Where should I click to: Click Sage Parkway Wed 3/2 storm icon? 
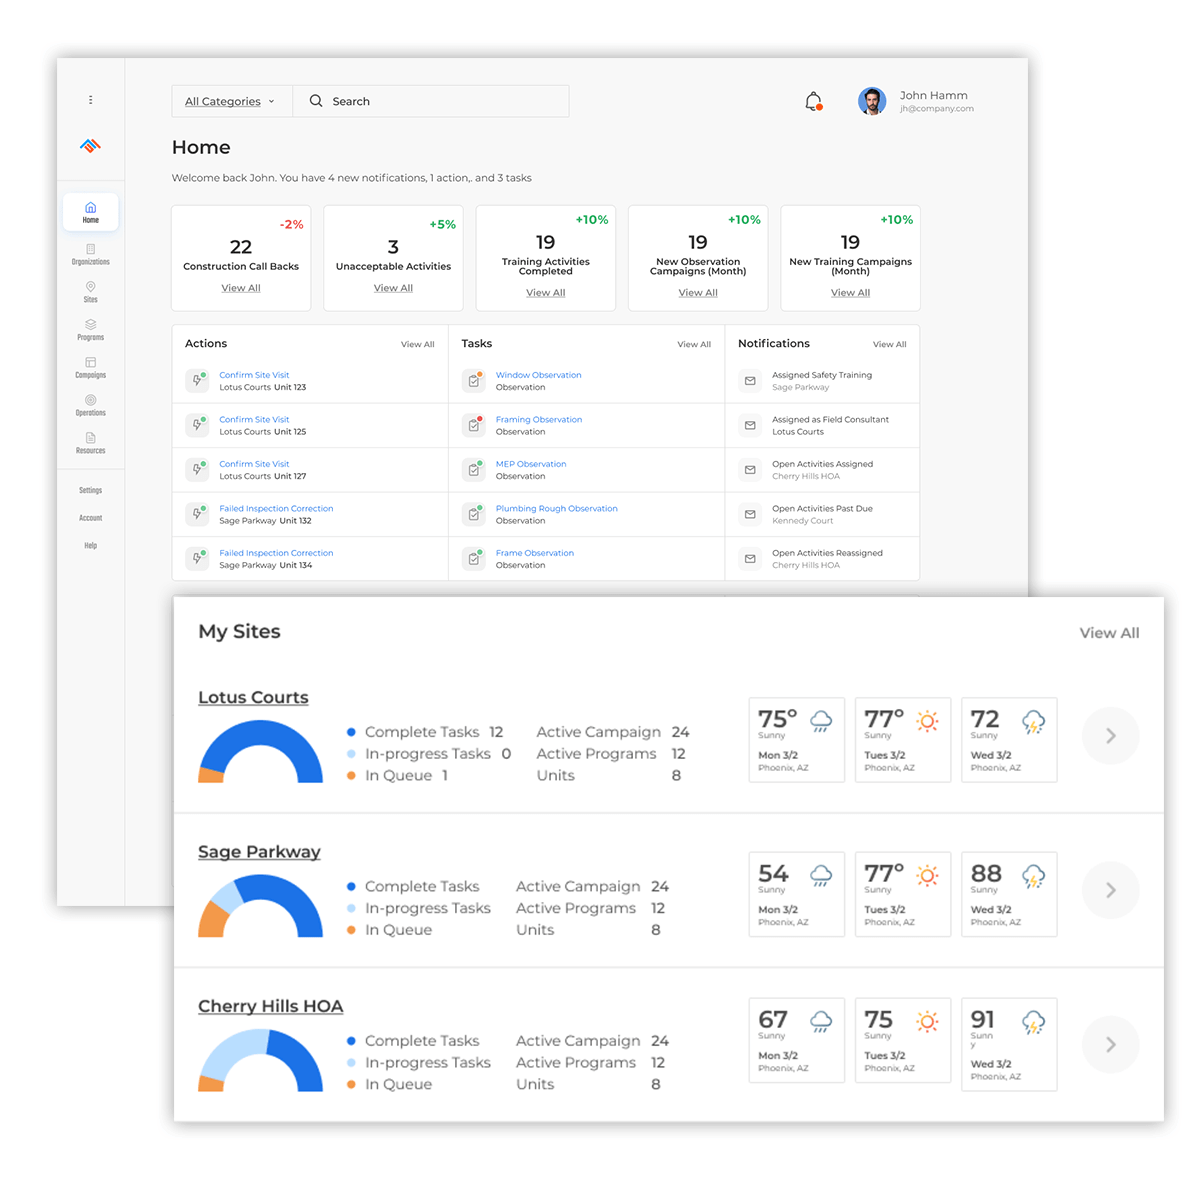[x=1033, y=877]
